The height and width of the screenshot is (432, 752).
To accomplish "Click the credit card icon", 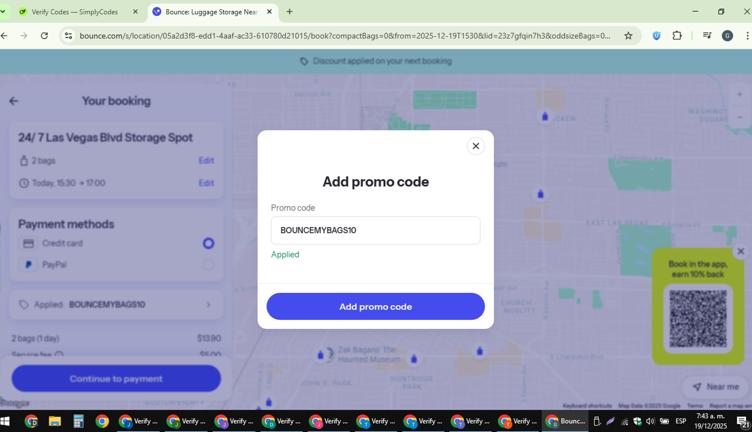I will [28, 244].
